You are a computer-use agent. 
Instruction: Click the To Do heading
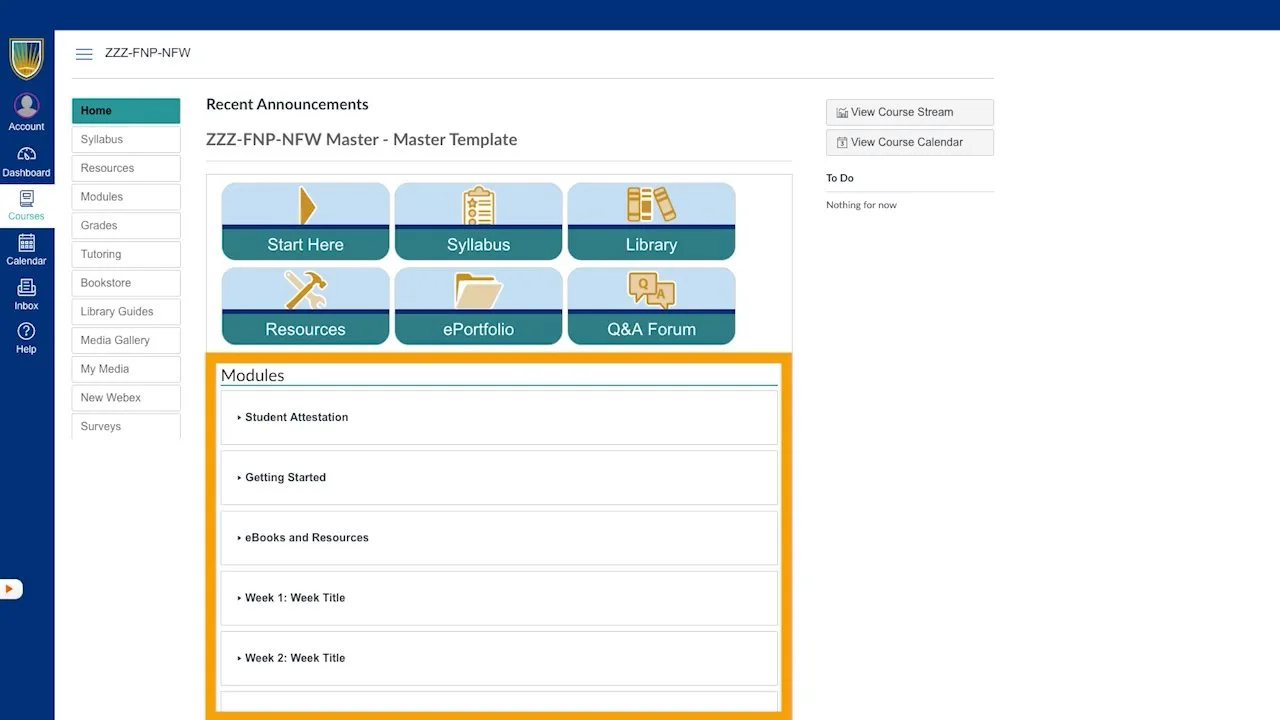point(840,178)
